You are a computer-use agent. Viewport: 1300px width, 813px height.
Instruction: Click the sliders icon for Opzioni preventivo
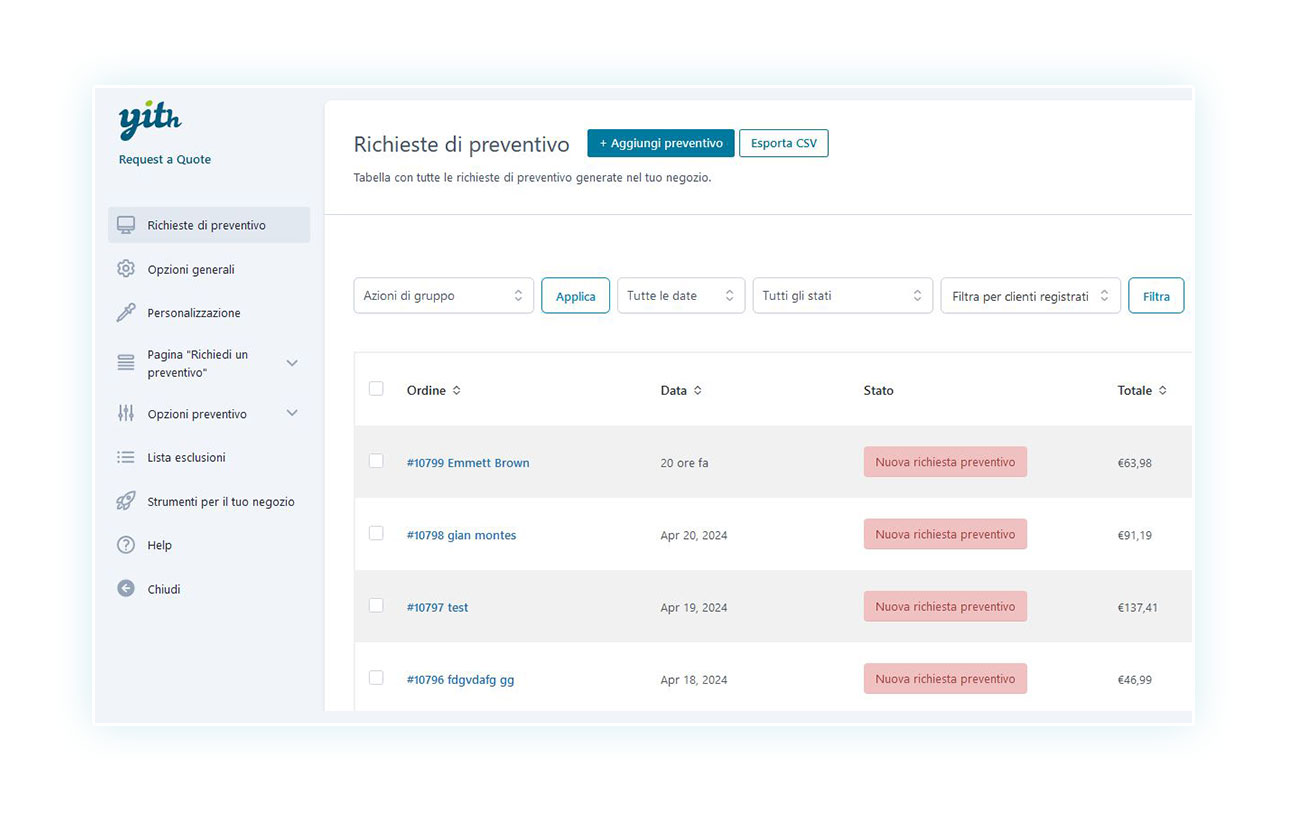[126, 413]
